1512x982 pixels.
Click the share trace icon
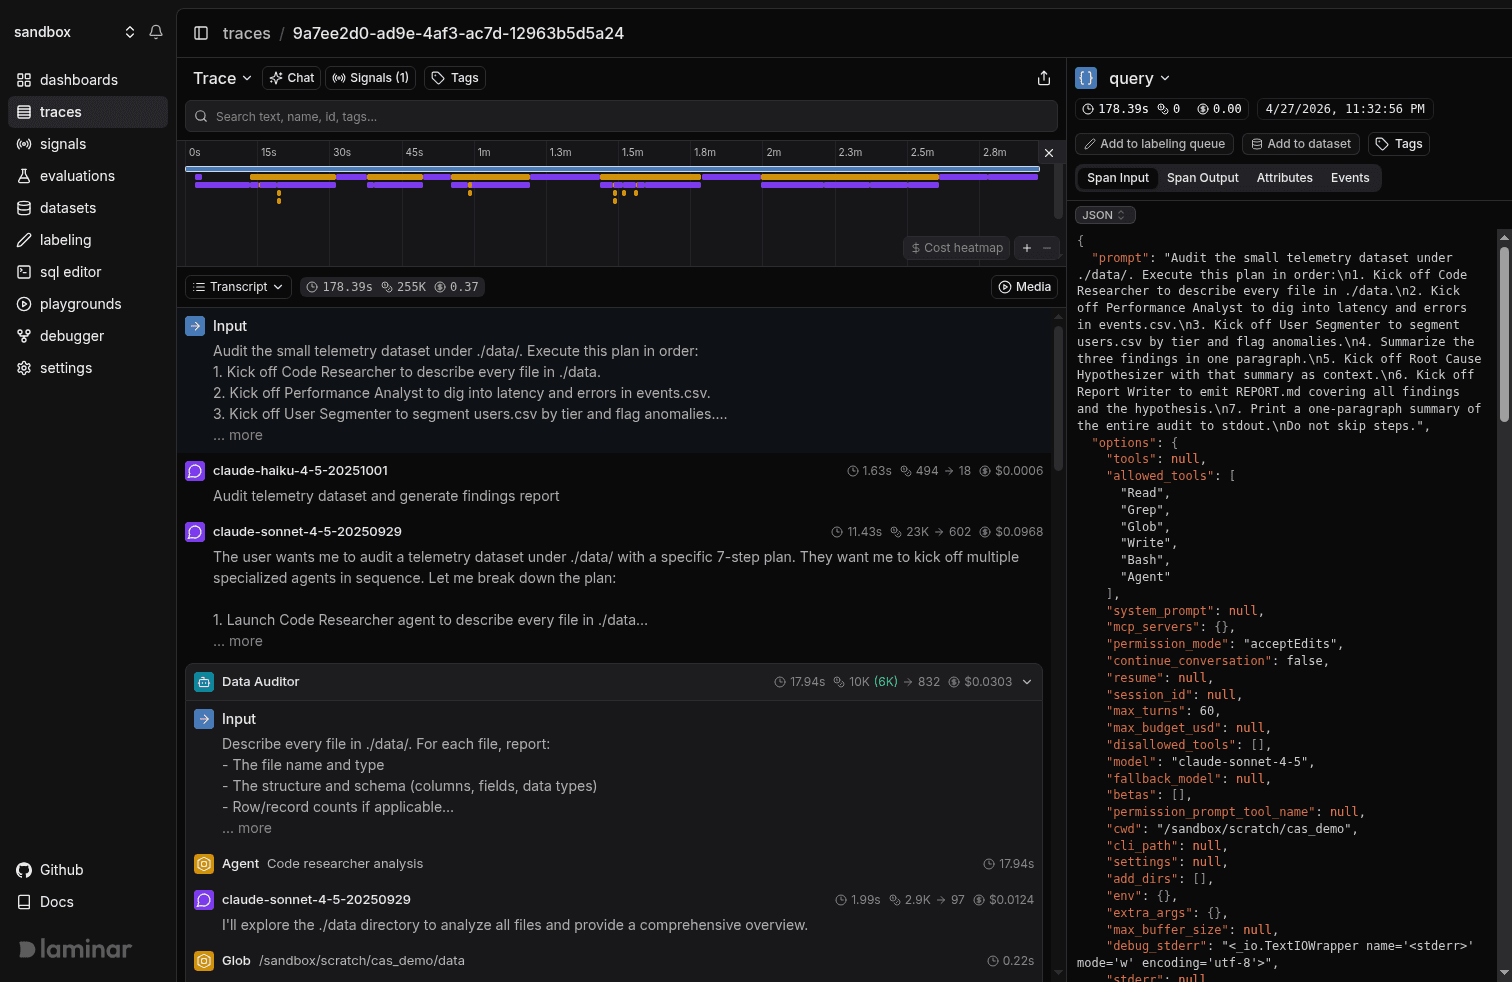1044,78
